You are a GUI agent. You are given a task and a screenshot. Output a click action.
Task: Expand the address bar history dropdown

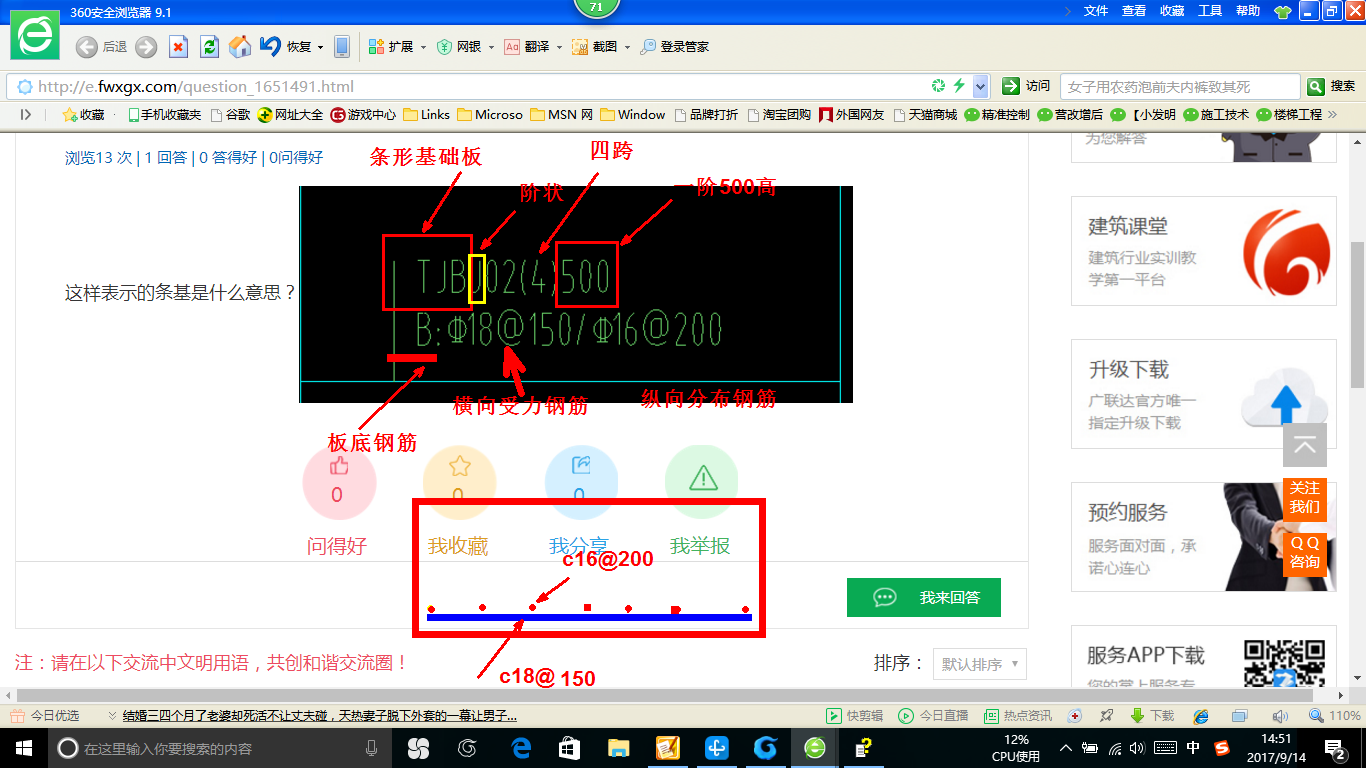(x=981, y=86)
